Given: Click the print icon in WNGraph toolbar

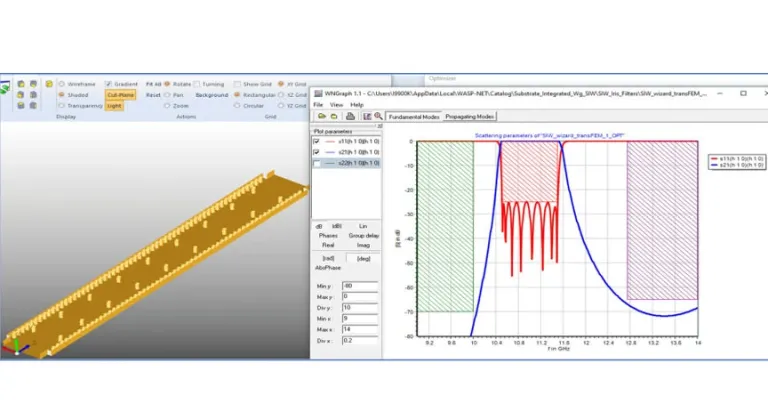Looking at the screenshot, I should click(350, 116).
